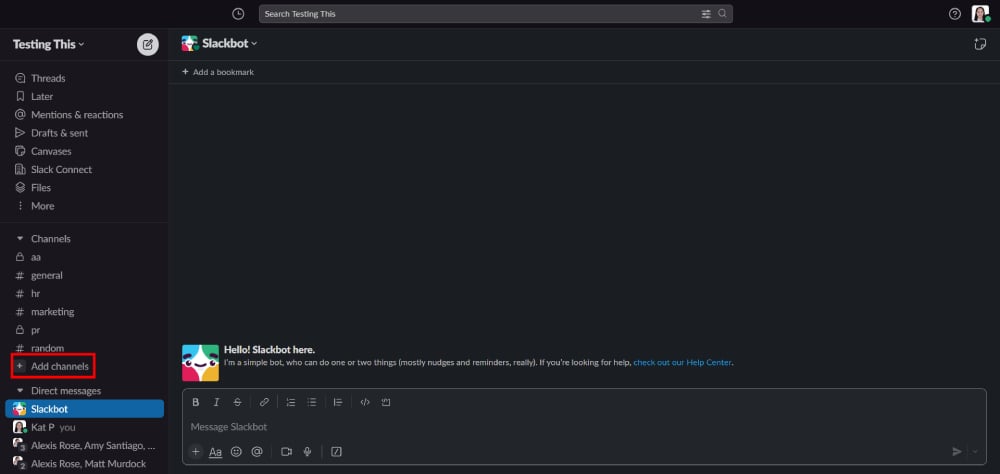Click Add a bookmark
The width and height of the screenshot is (1000, 474).
[217, 72]
